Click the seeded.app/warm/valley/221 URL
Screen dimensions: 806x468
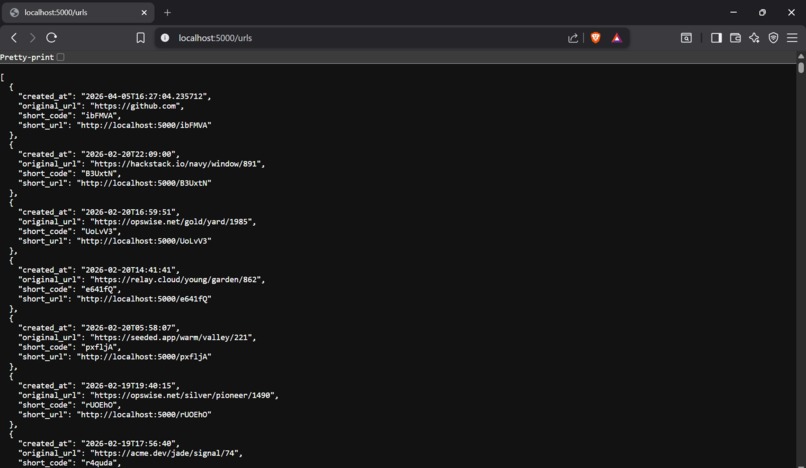pyautogui.click(x=171, y=337)
